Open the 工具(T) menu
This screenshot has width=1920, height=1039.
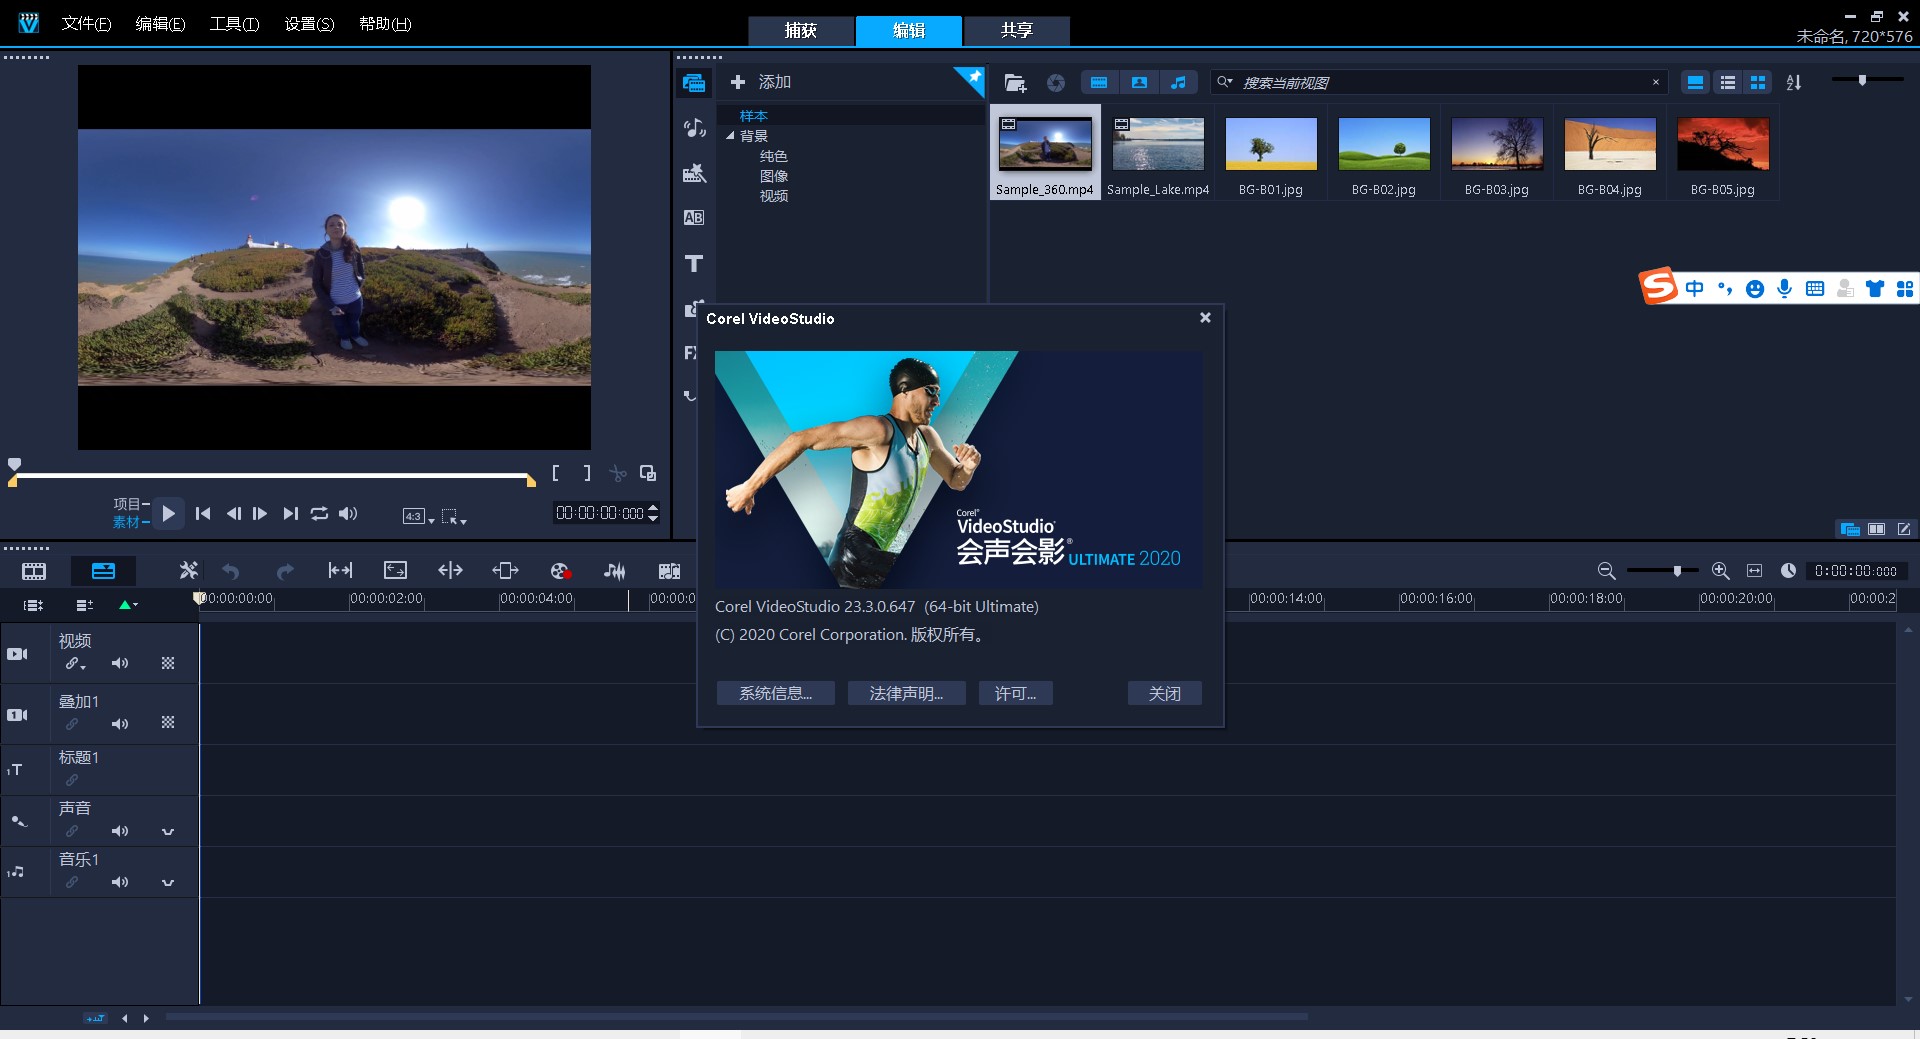(235, 24)
